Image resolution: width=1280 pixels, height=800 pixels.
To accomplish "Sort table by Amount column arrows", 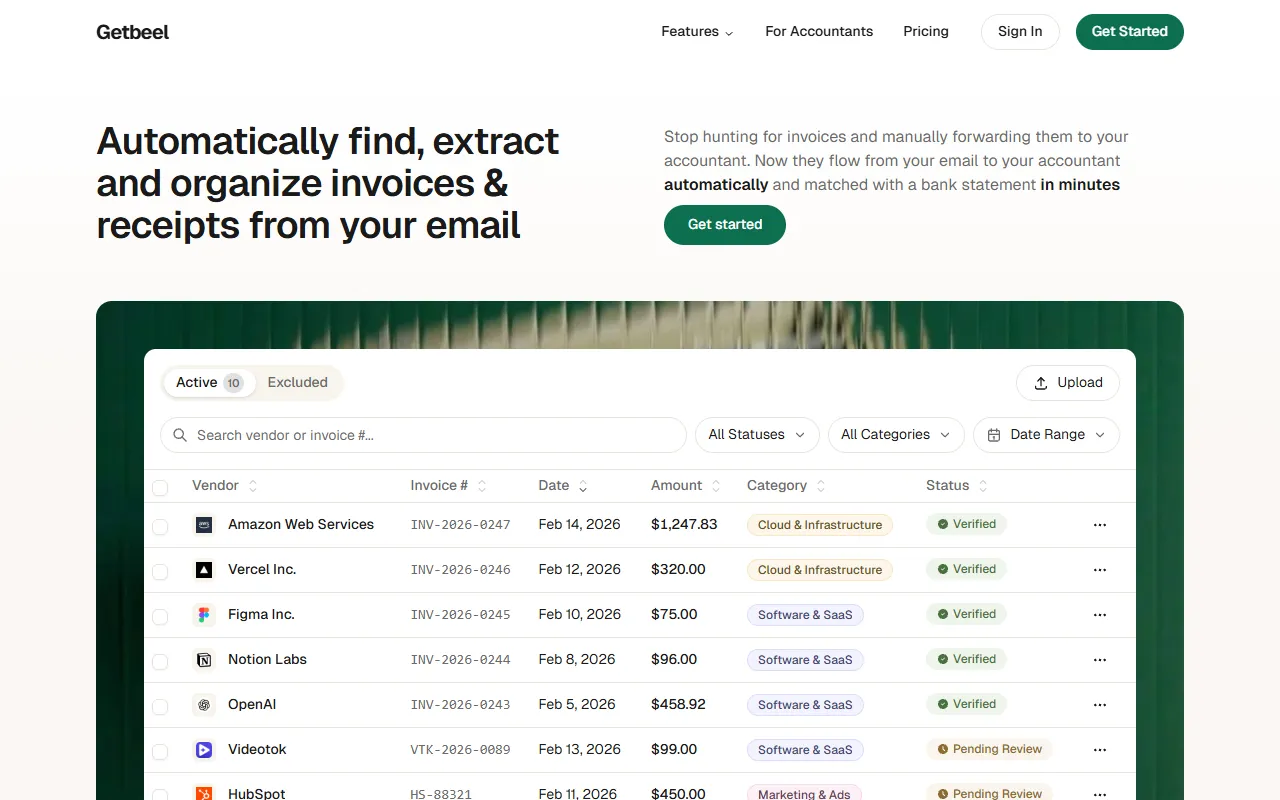I will pyautogui.click(x=715, y=486).
